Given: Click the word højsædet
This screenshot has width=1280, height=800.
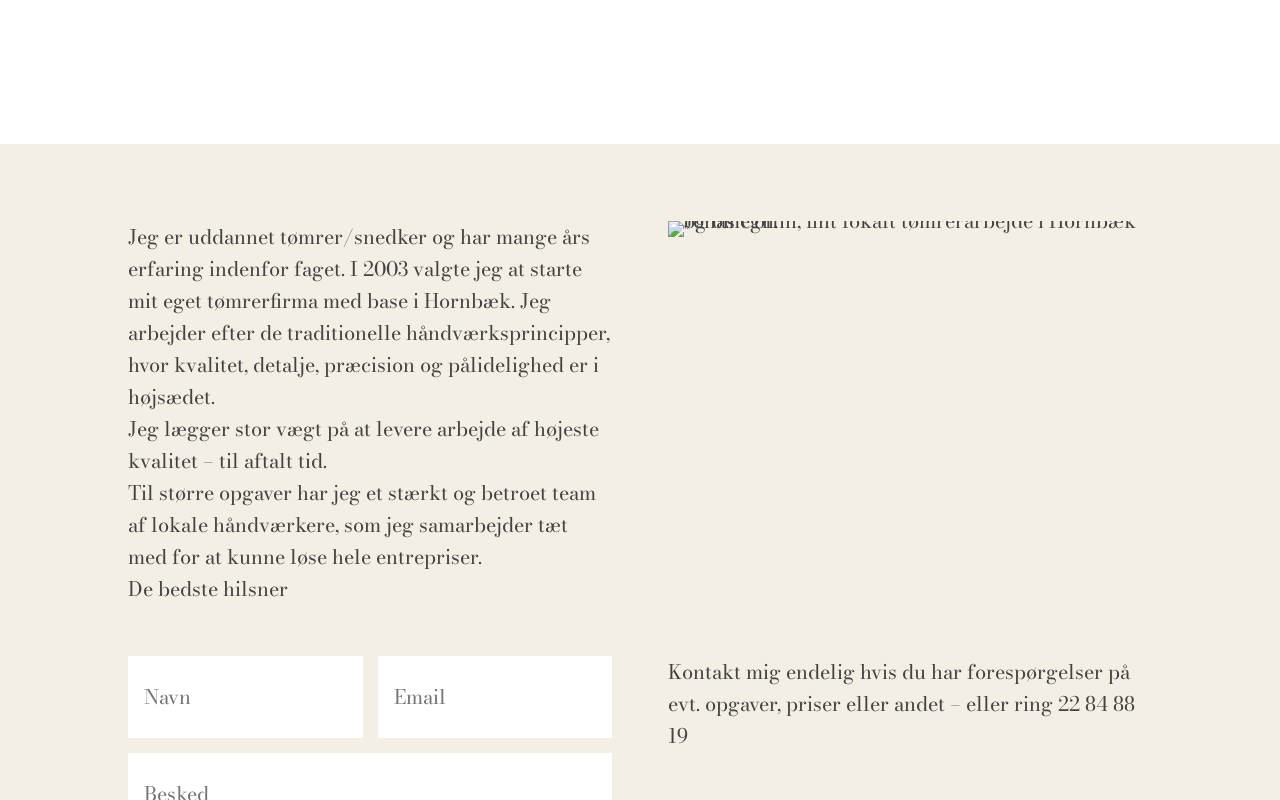Looking at the screenshot, I should 171,397.
